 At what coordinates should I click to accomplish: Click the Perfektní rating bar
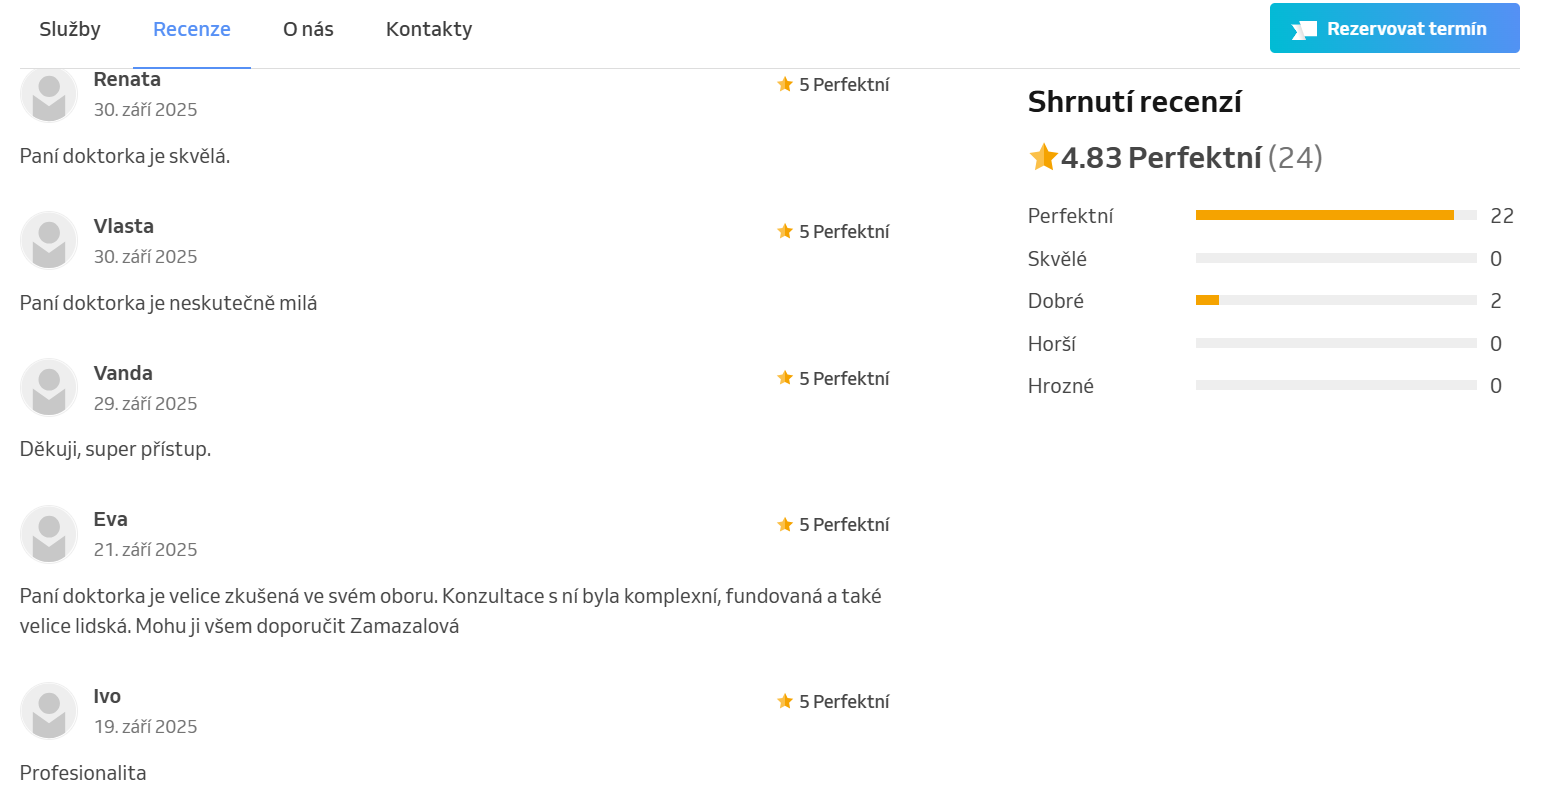click(x=1335, y=215)
